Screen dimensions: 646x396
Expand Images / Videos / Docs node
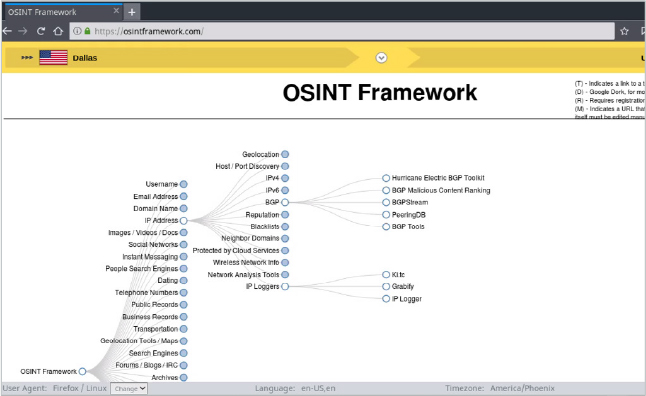pos(184,232)
